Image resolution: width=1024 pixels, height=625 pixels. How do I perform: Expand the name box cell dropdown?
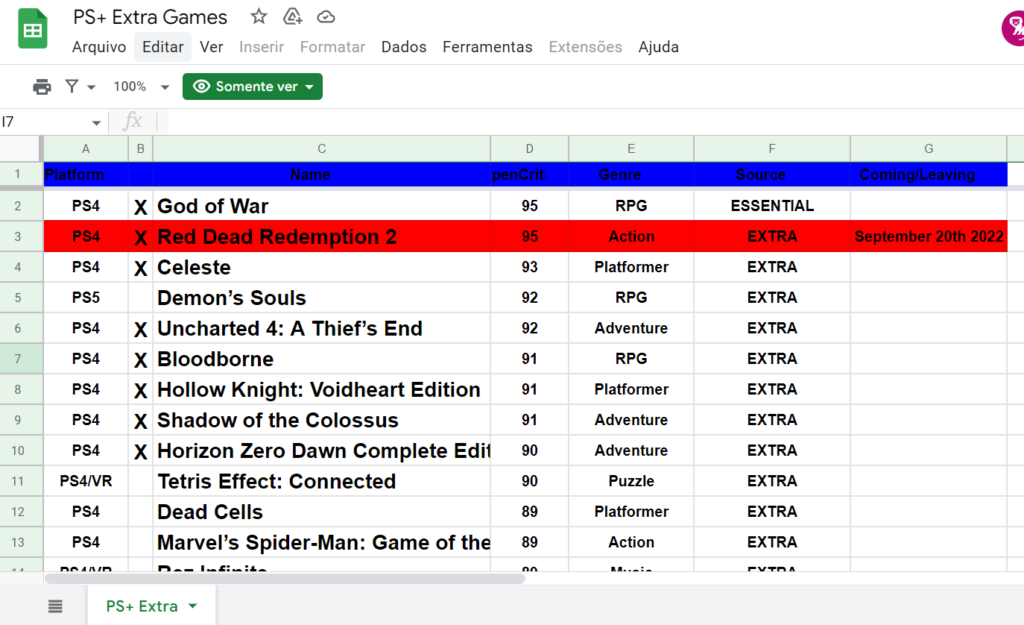(x=97, y=122)
